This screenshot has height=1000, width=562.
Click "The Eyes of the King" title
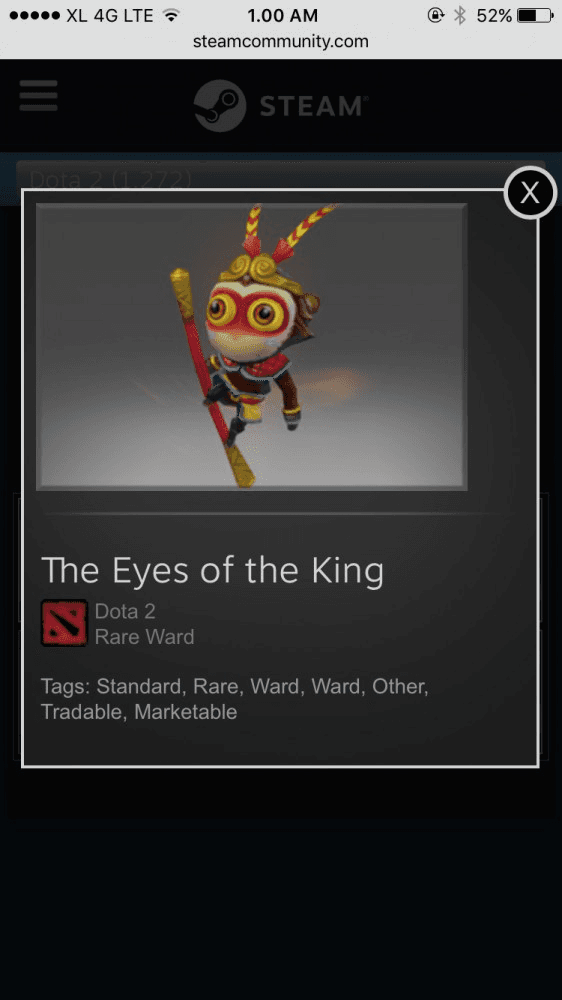[x=212, y=571]
